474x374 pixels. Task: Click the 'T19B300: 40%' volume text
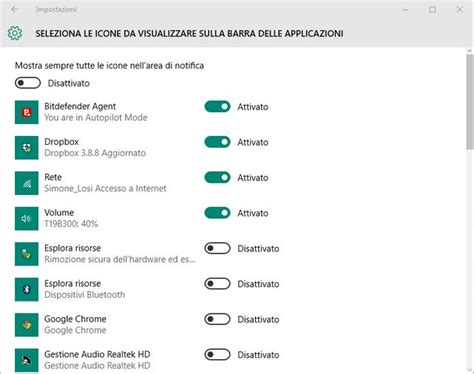pyautogui.click(x=71, y=224)
